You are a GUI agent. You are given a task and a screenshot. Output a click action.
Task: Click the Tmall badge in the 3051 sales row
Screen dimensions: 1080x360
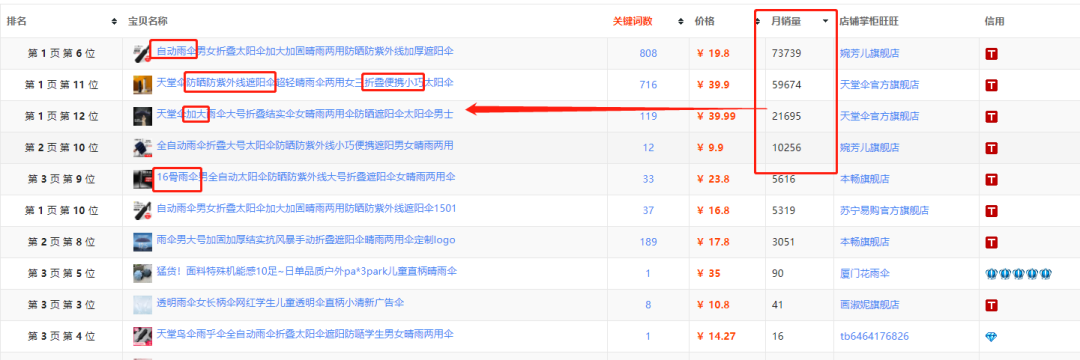pos(992,242)
